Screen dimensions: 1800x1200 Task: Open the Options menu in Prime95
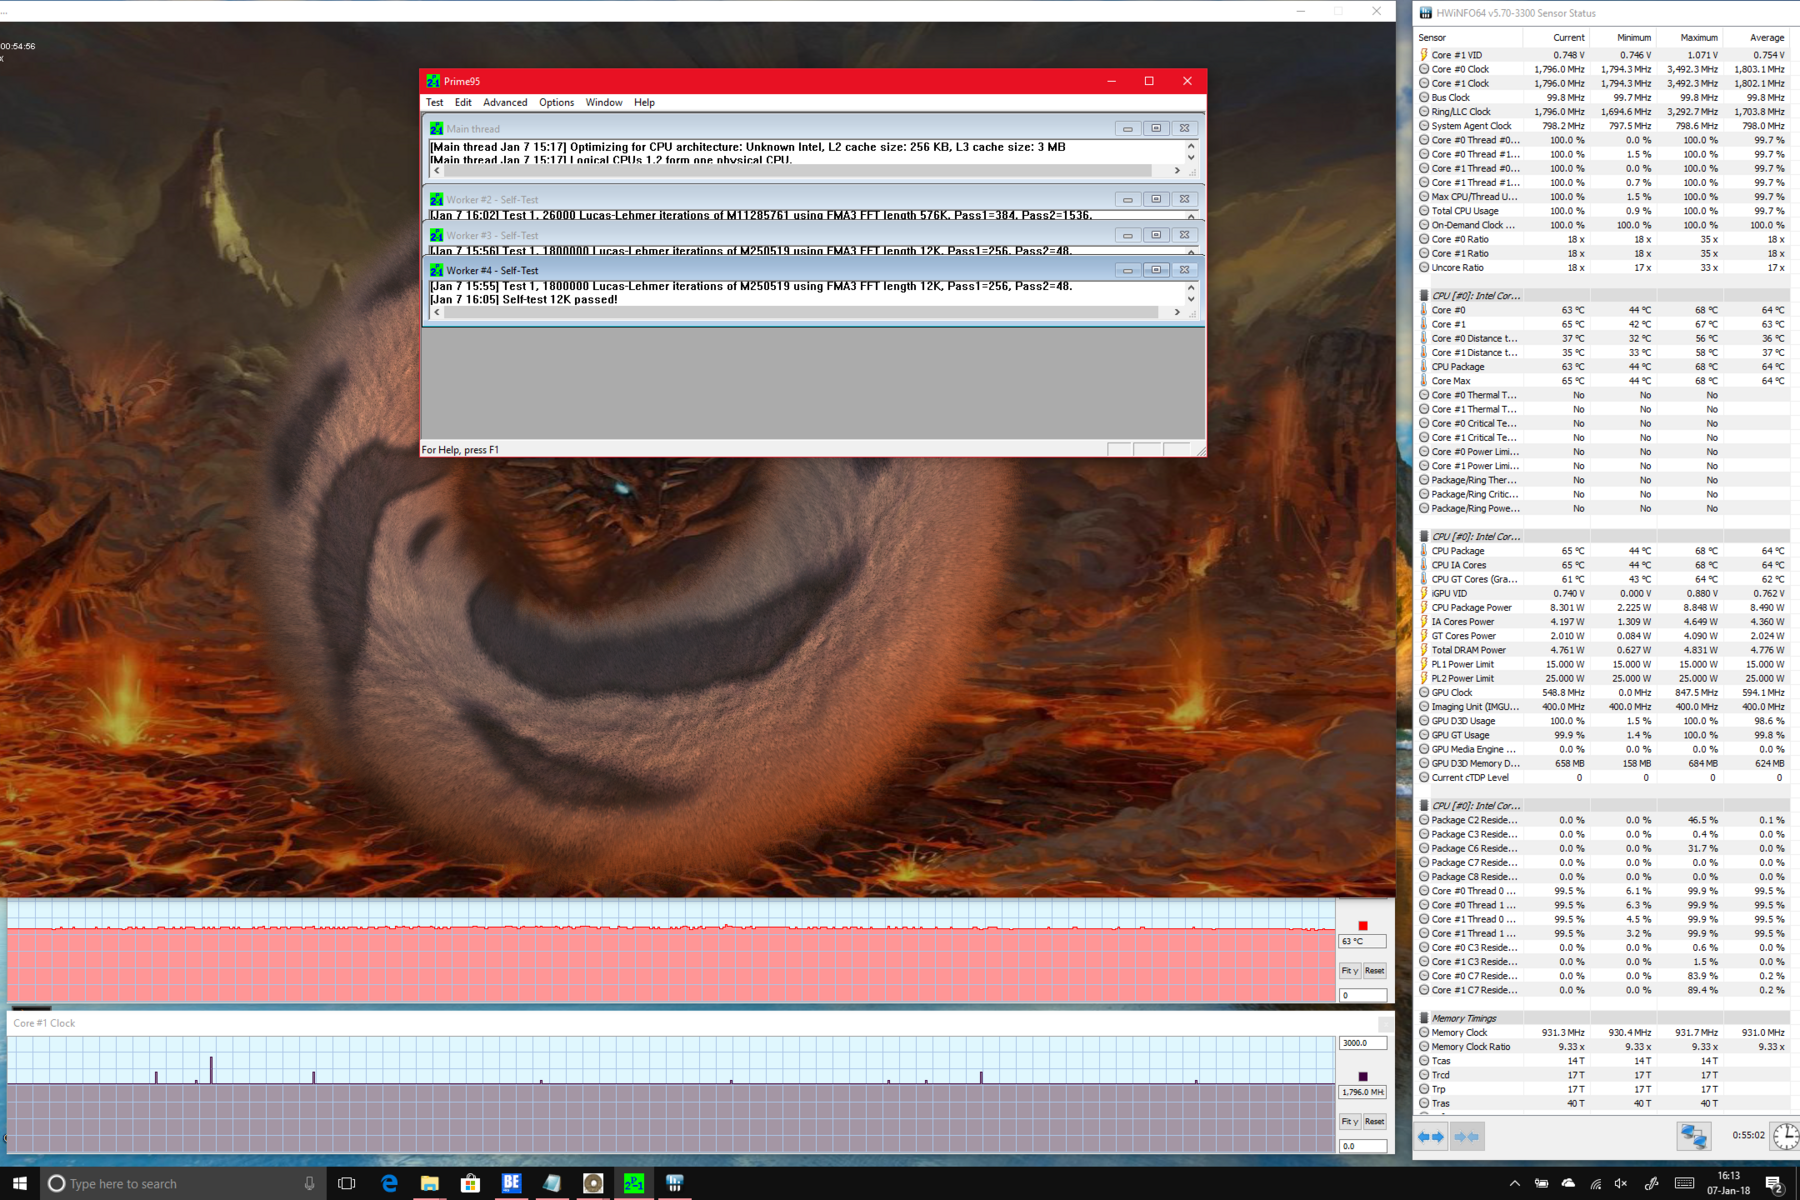point(556,102)
